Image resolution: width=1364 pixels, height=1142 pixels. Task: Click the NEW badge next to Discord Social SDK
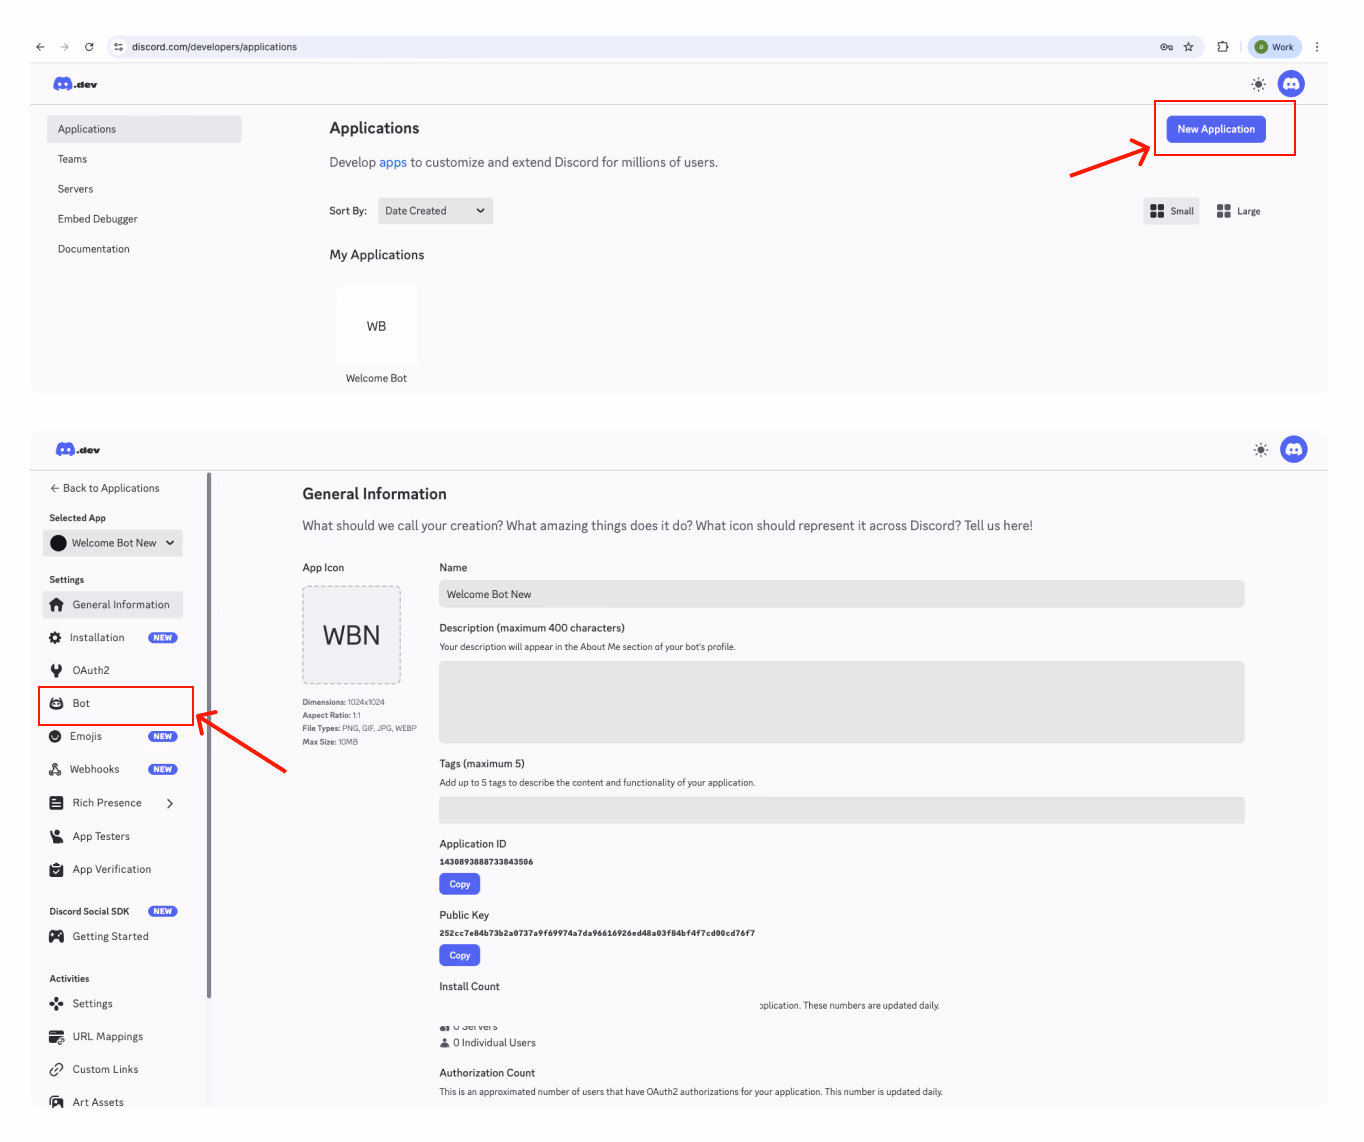(x=163, y=912)
